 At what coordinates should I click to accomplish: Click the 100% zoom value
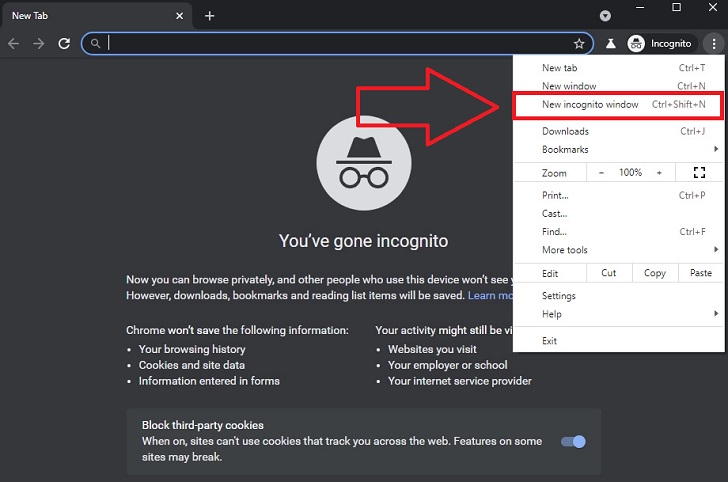(630, 173)
